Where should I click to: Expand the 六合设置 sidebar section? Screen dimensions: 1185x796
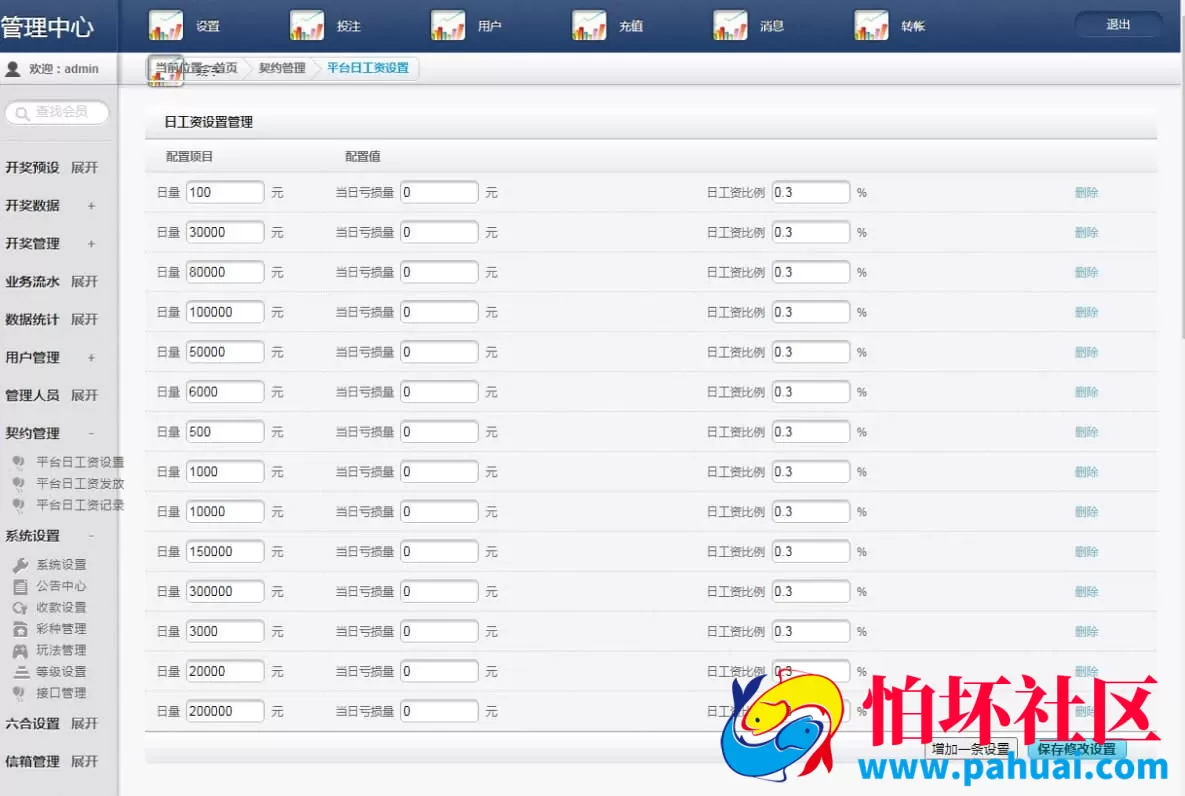coord(84,723)
